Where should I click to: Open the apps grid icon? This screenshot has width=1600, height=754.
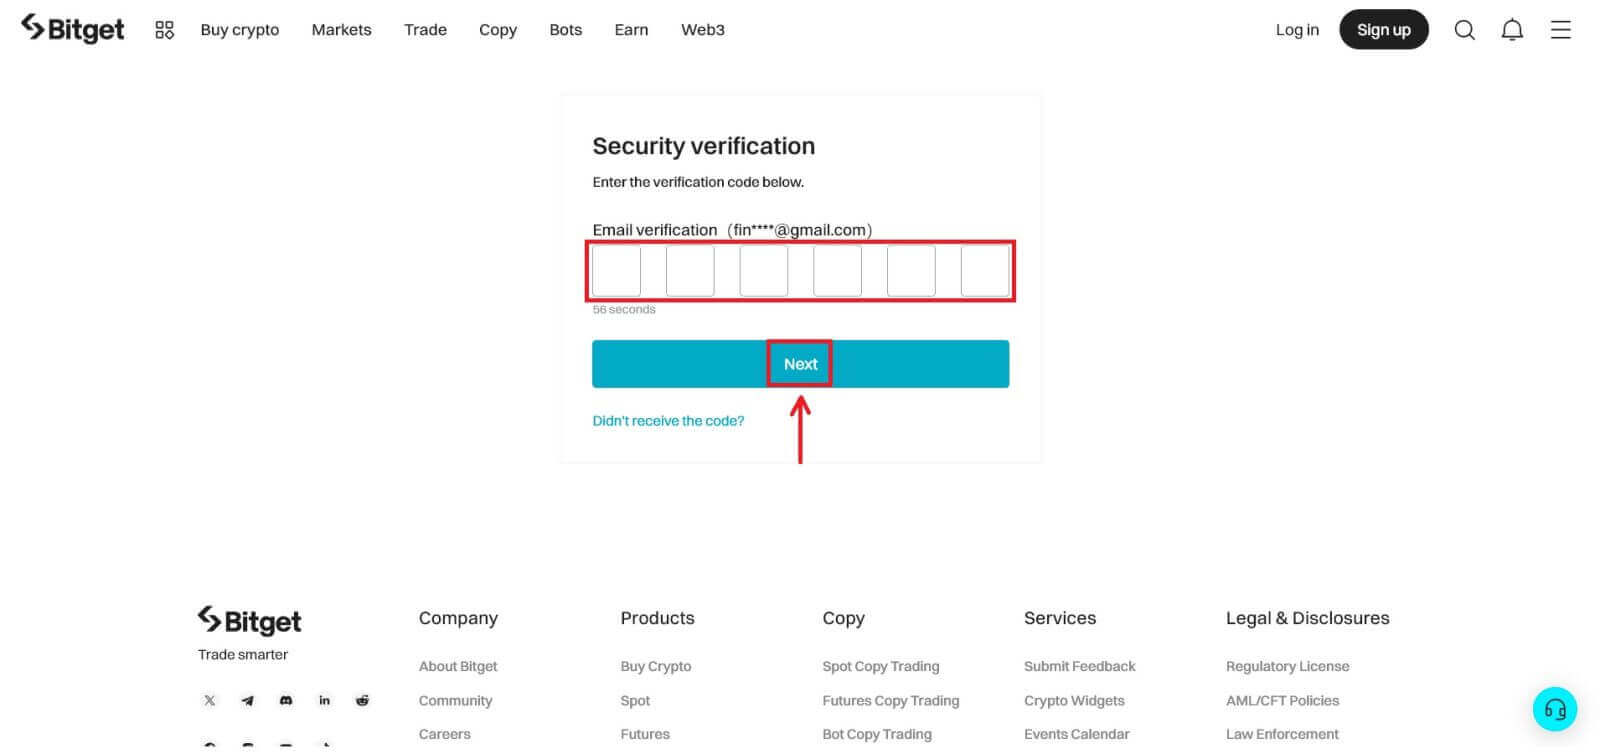(x=164, y=30)
